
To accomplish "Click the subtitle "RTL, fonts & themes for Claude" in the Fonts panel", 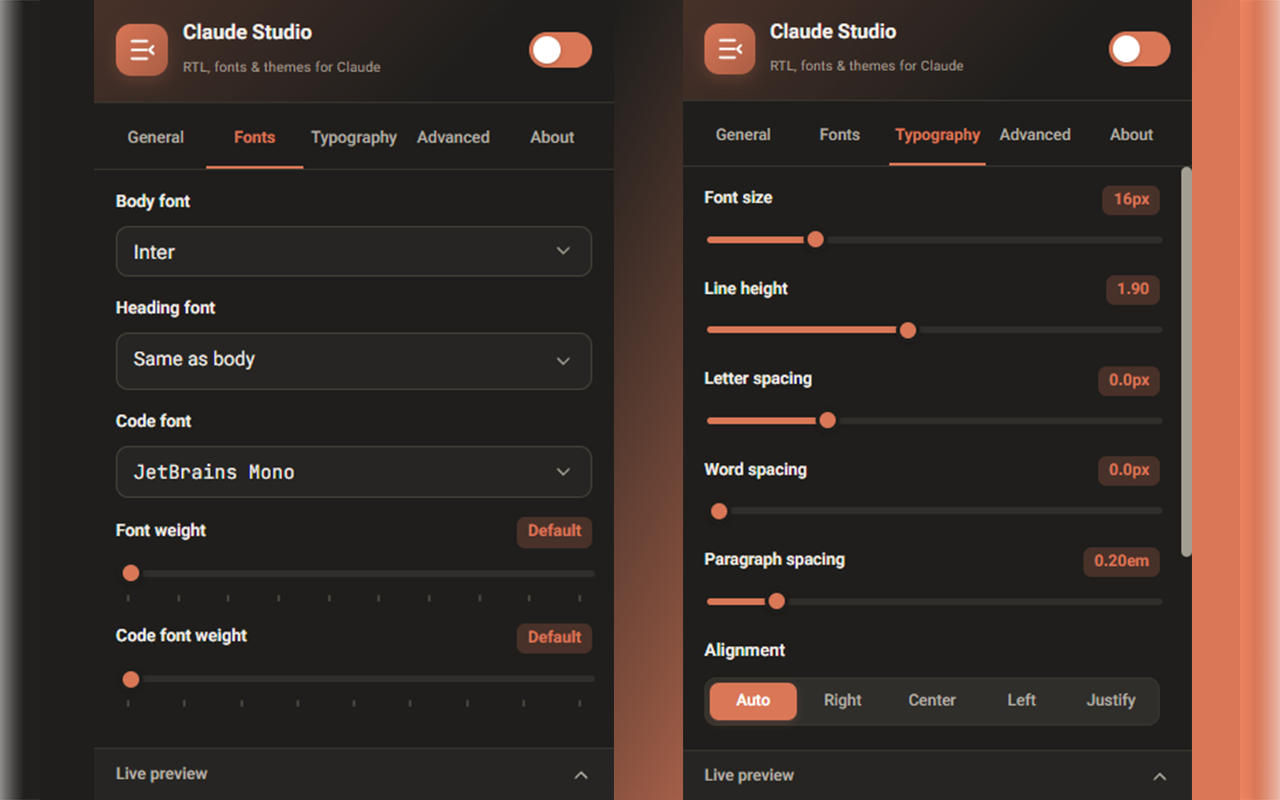I will [x=282, y=67].
